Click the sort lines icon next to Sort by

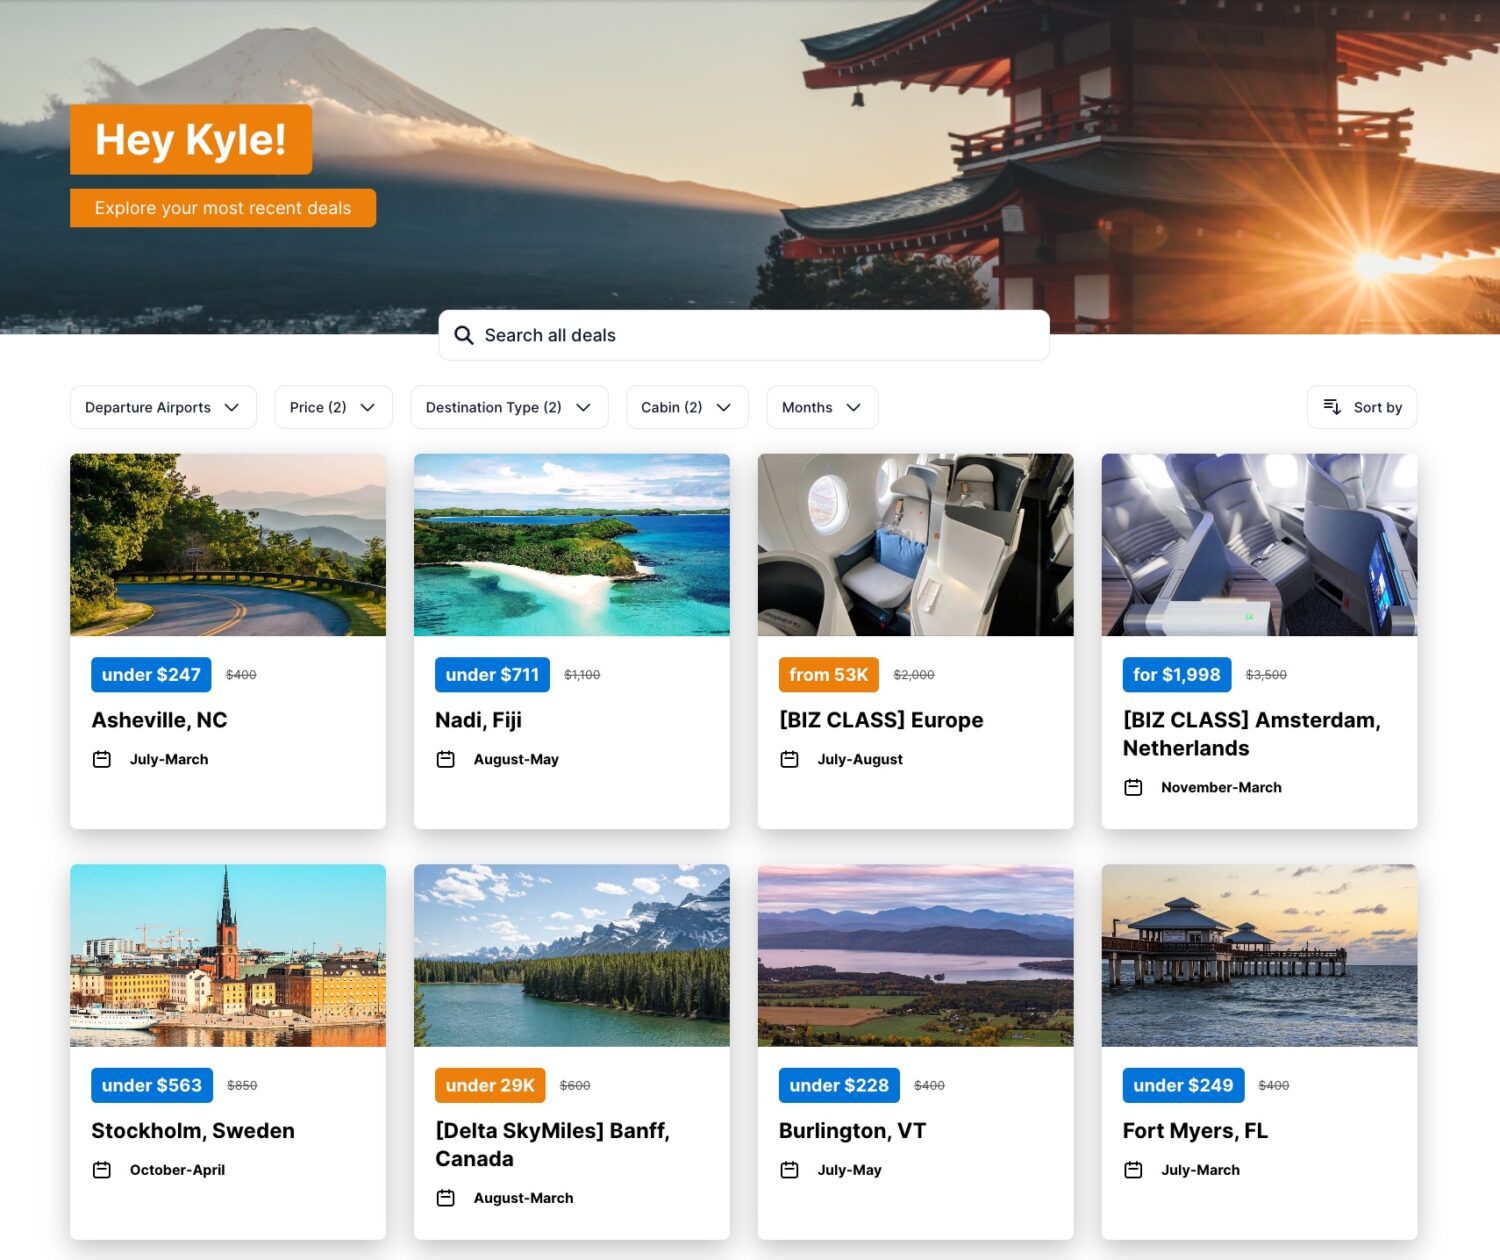pyautogui.click(x=1331, y=407)
